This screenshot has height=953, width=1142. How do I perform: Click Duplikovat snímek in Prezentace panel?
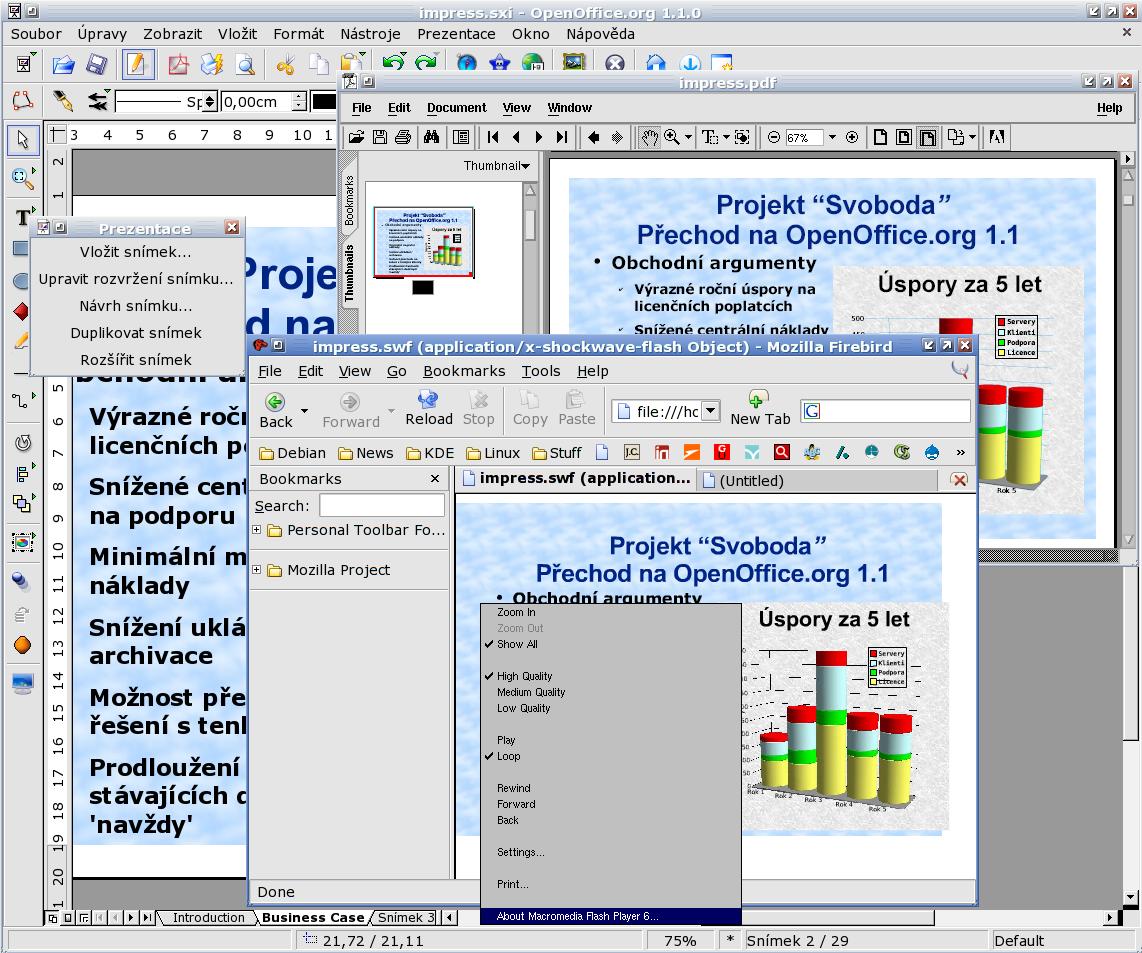[135, 333]
